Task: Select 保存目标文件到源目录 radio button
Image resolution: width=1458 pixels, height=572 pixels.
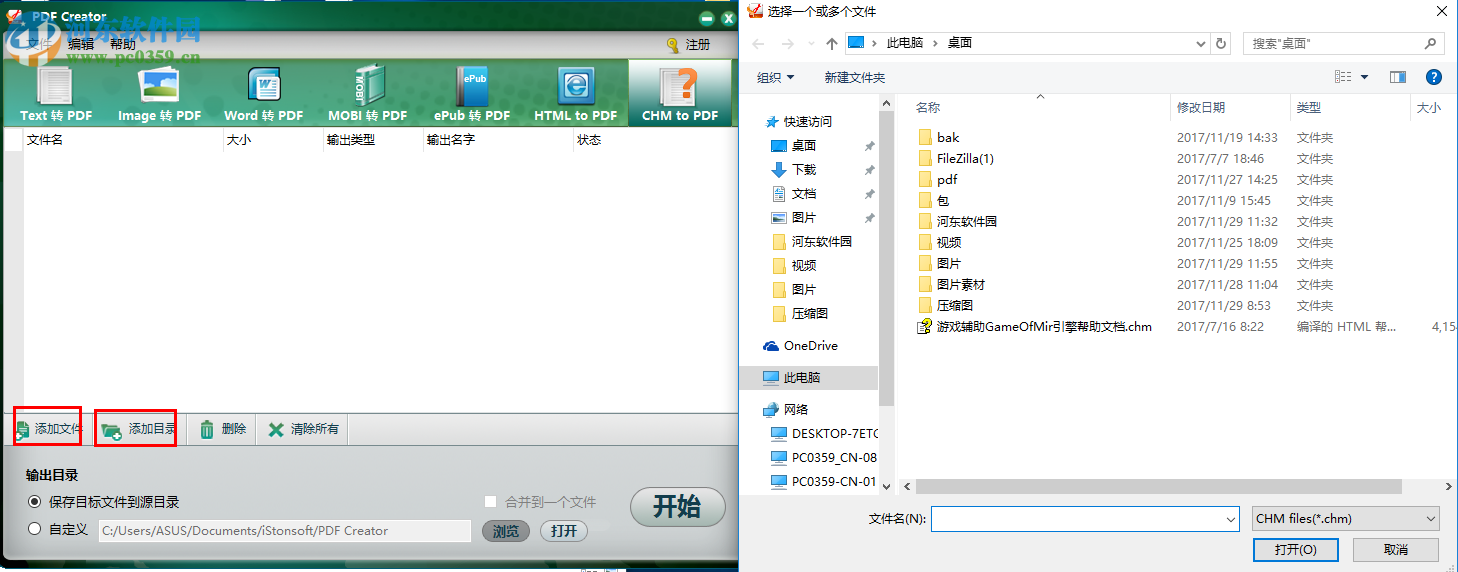Action: click(35, 502)
